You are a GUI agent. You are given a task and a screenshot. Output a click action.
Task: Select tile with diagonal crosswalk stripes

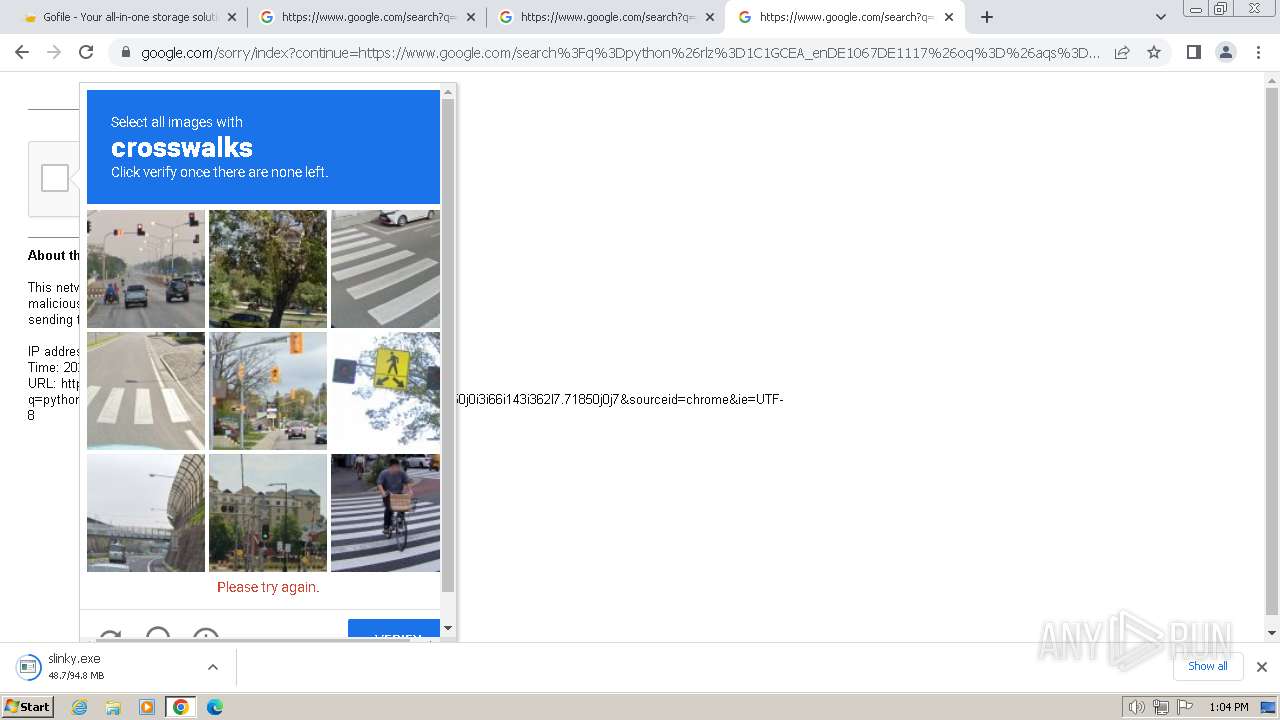pos(385,269)
